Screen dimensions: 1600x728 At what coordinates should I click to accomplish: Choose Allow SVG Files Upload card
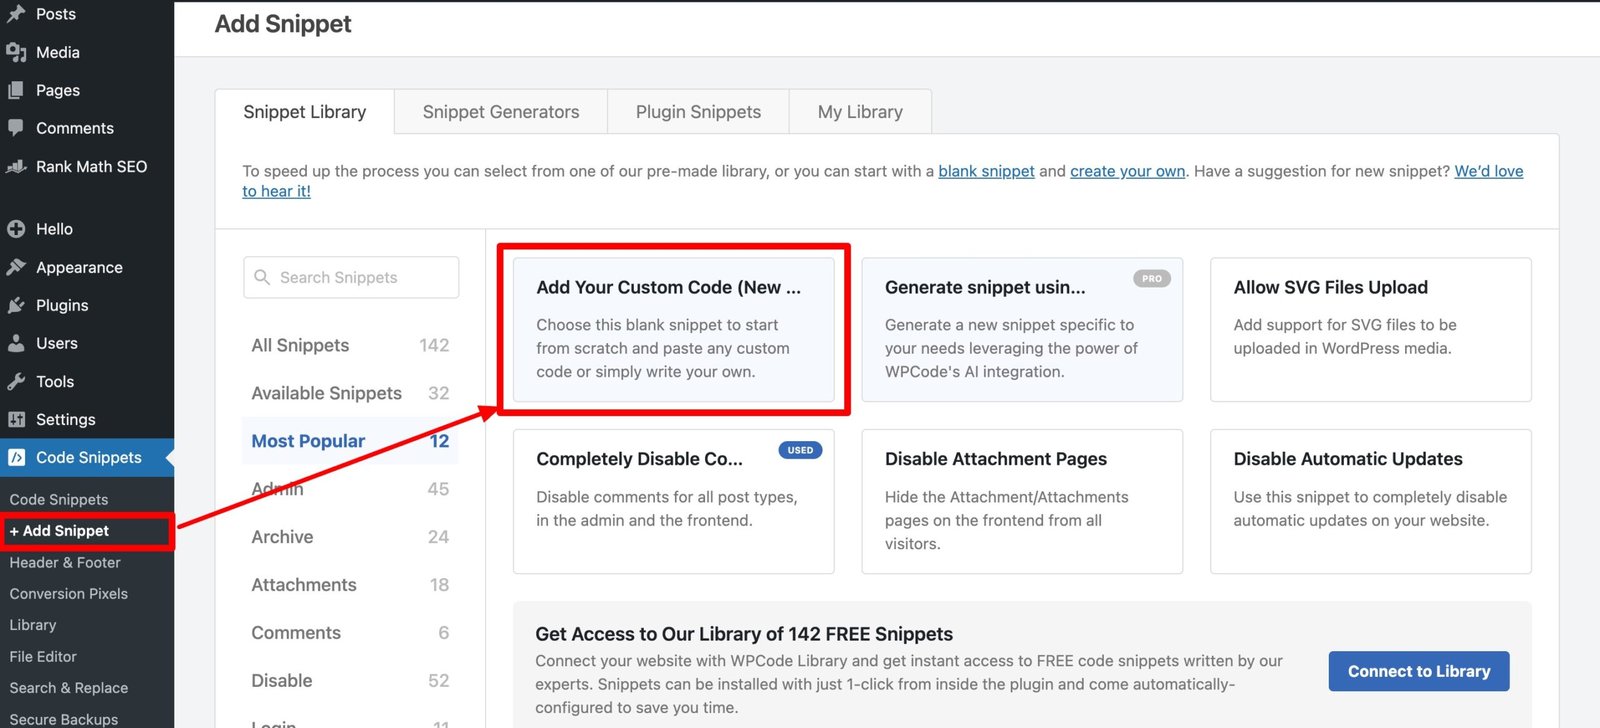coord(1371,329)
